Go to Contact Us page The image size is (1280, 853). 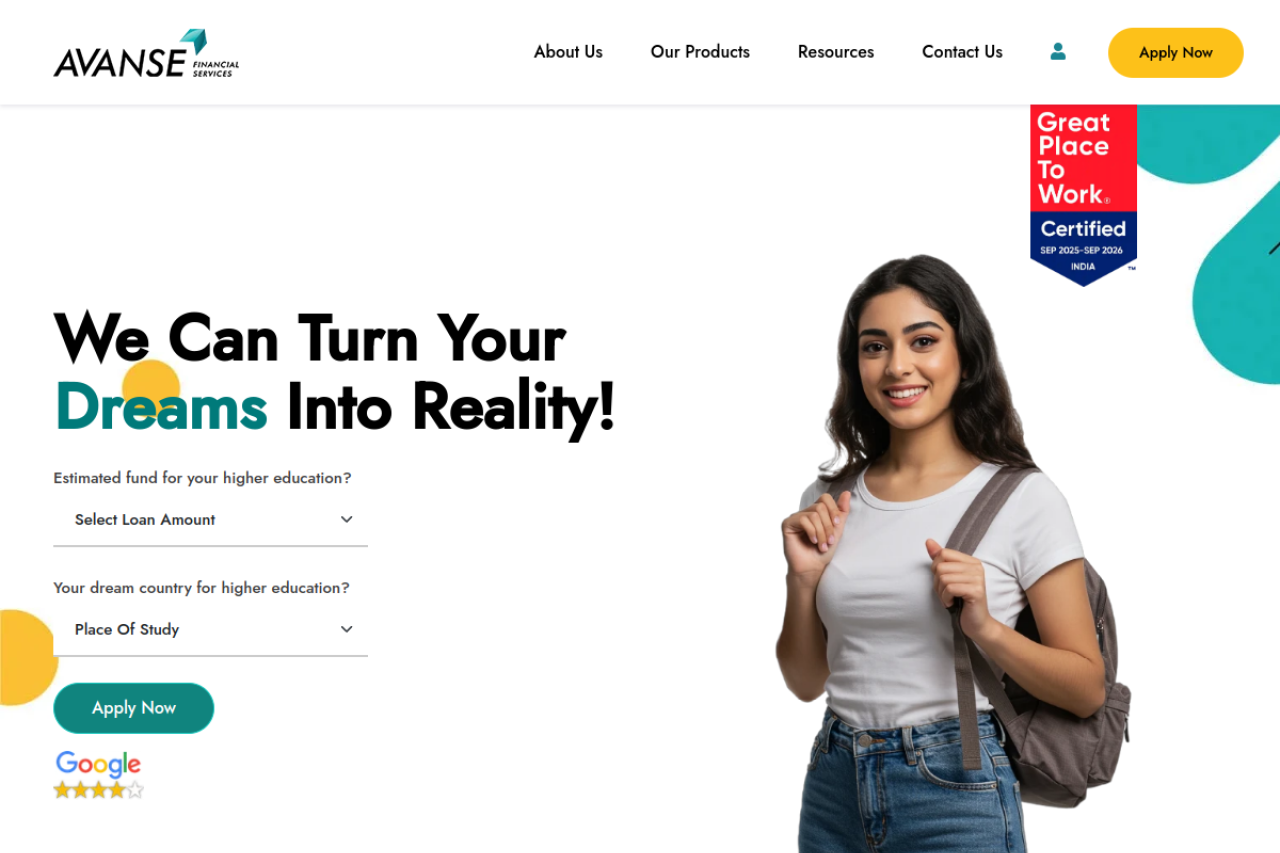962,52
